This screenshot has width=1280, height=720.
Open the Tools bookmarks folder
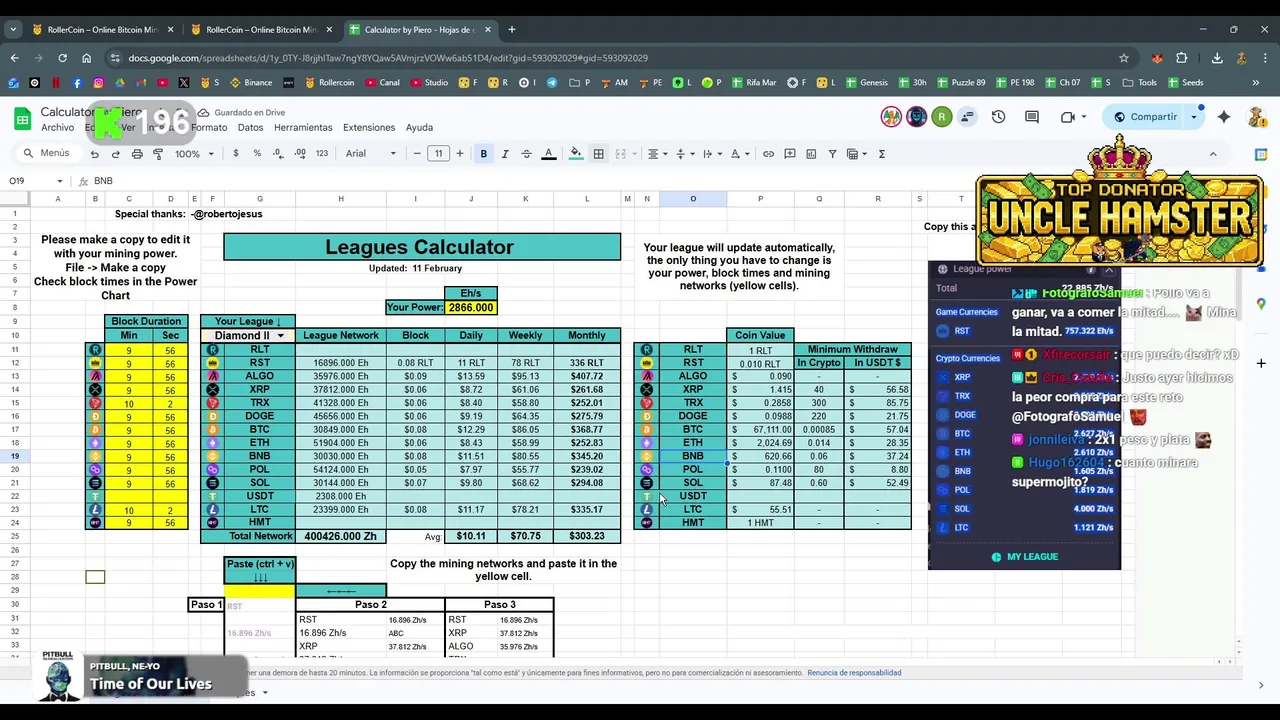coord(1139,83)
